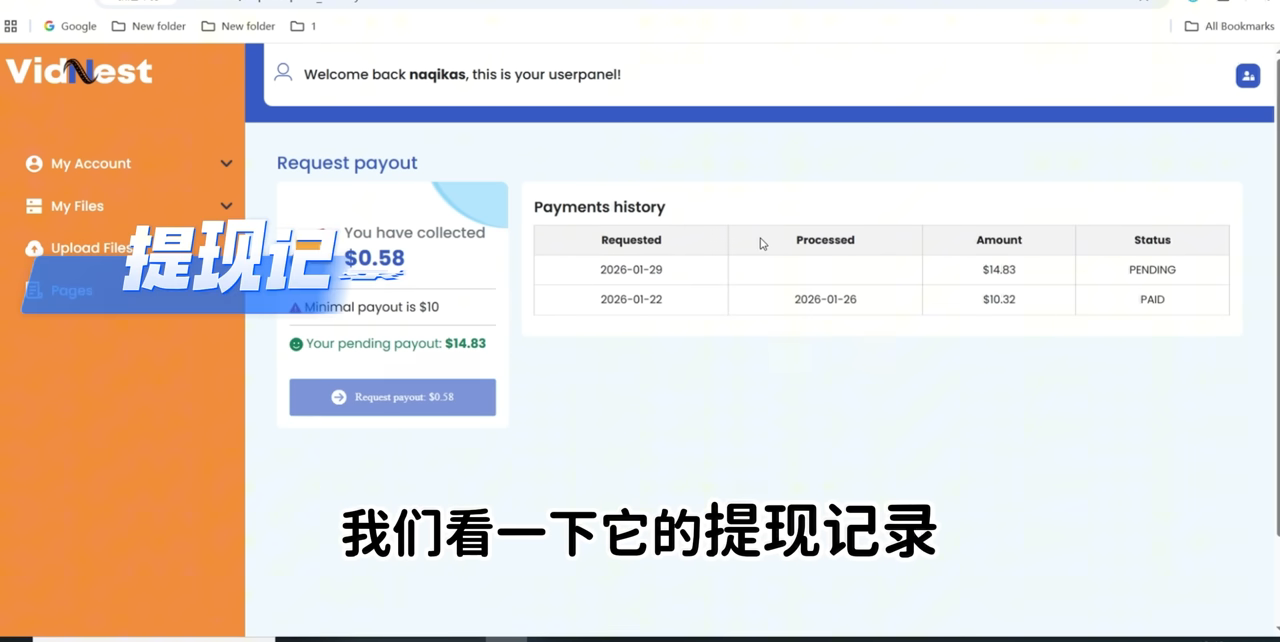Click the My Files drive icon

pyautogui.click(x=34, y=206)
